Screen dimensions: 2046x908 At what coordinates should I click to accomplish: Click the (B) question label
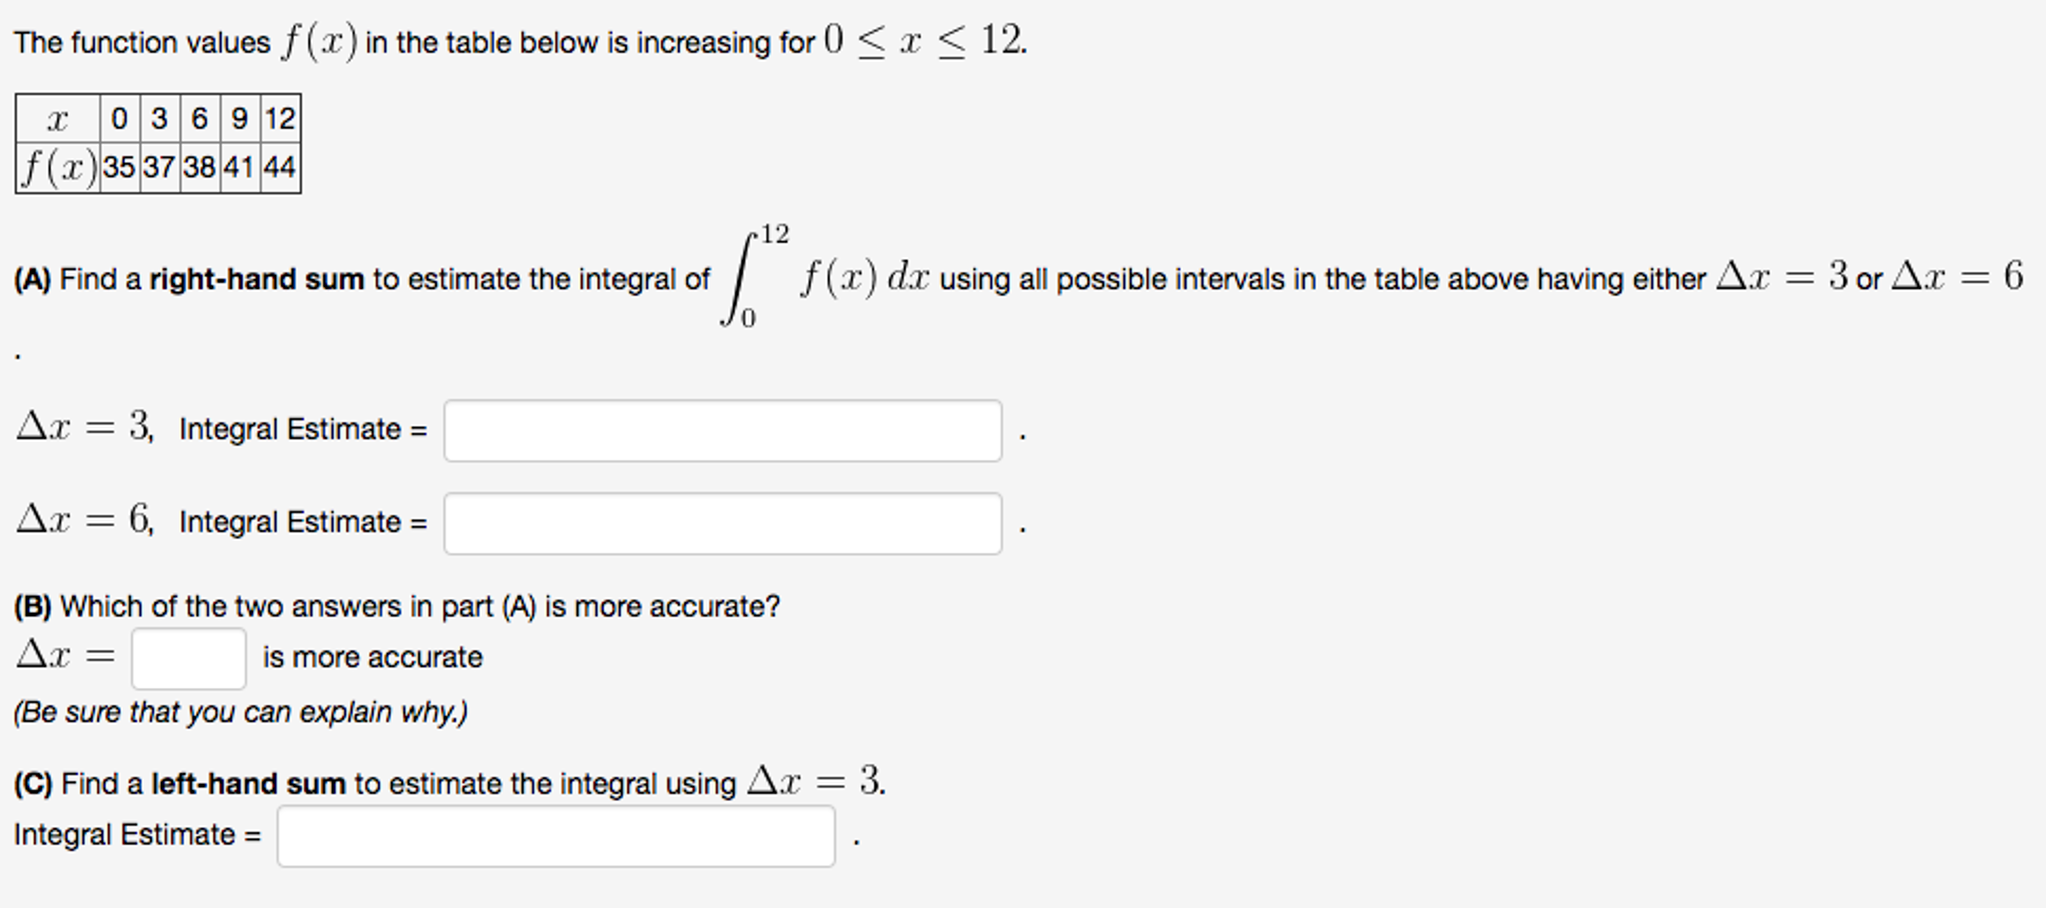[33, 606]
